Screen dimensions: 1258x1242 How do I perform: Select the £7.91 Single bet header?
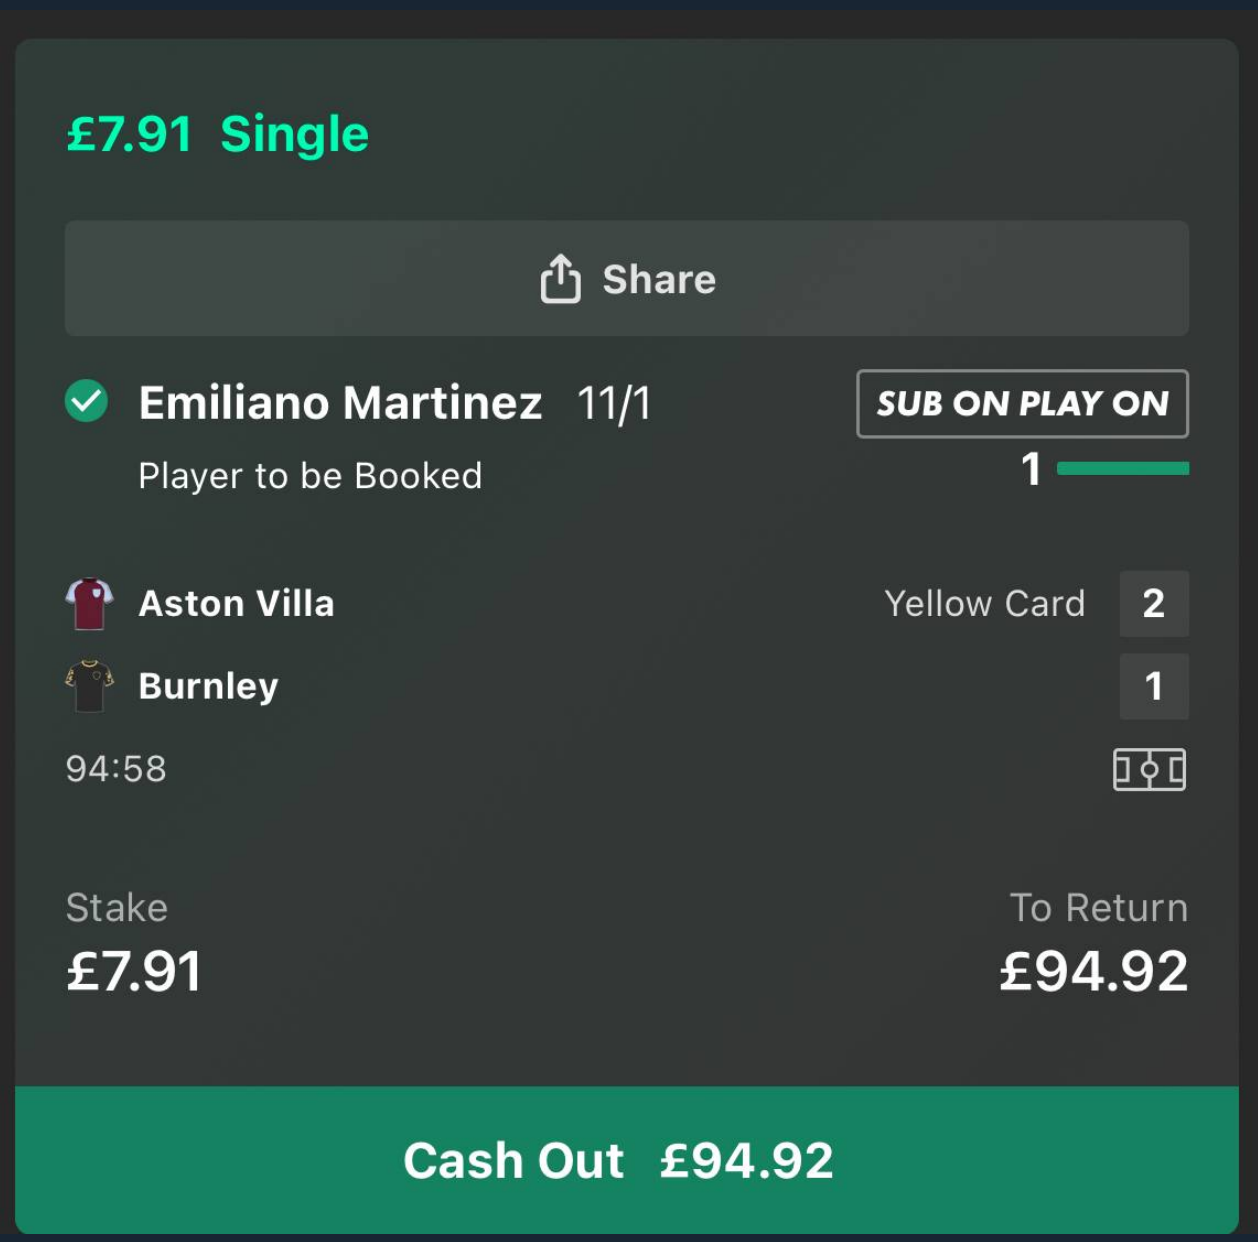click(x=215, y=131)
